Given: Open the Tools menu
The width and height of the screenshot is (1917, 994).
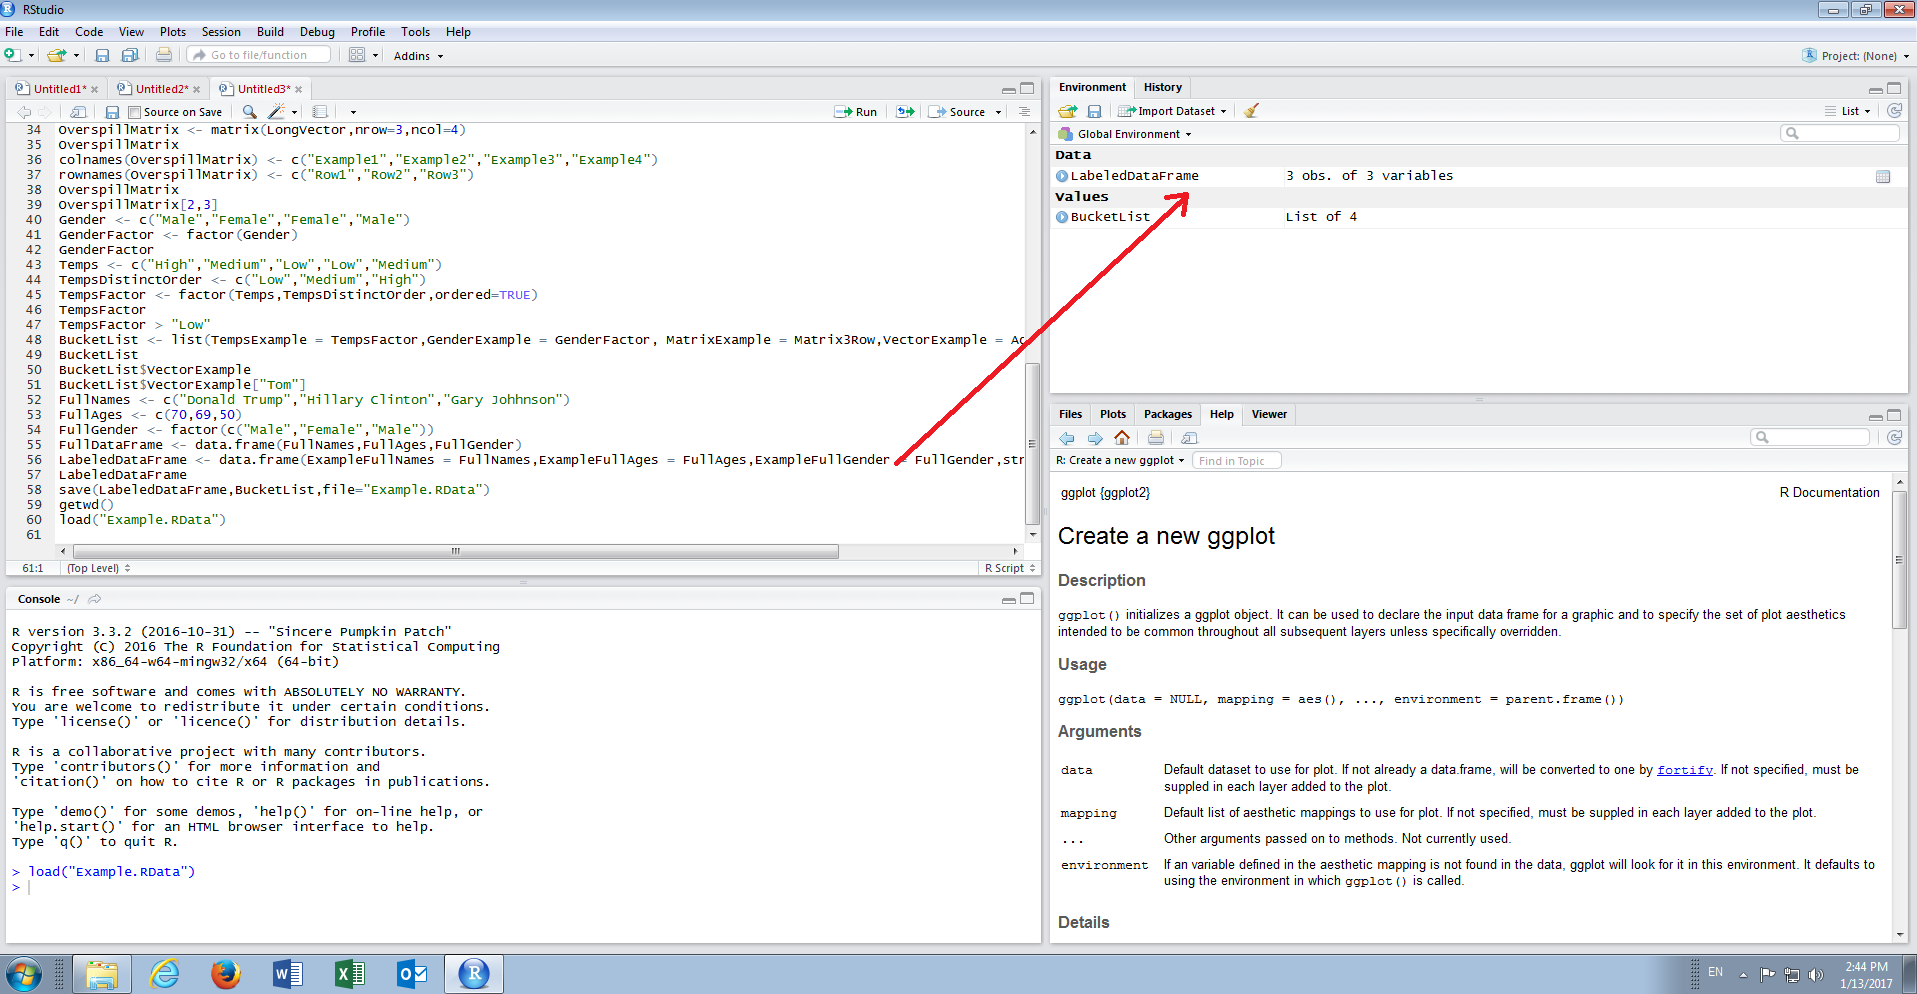Looking at the screenshot, I should click(415, 32).
